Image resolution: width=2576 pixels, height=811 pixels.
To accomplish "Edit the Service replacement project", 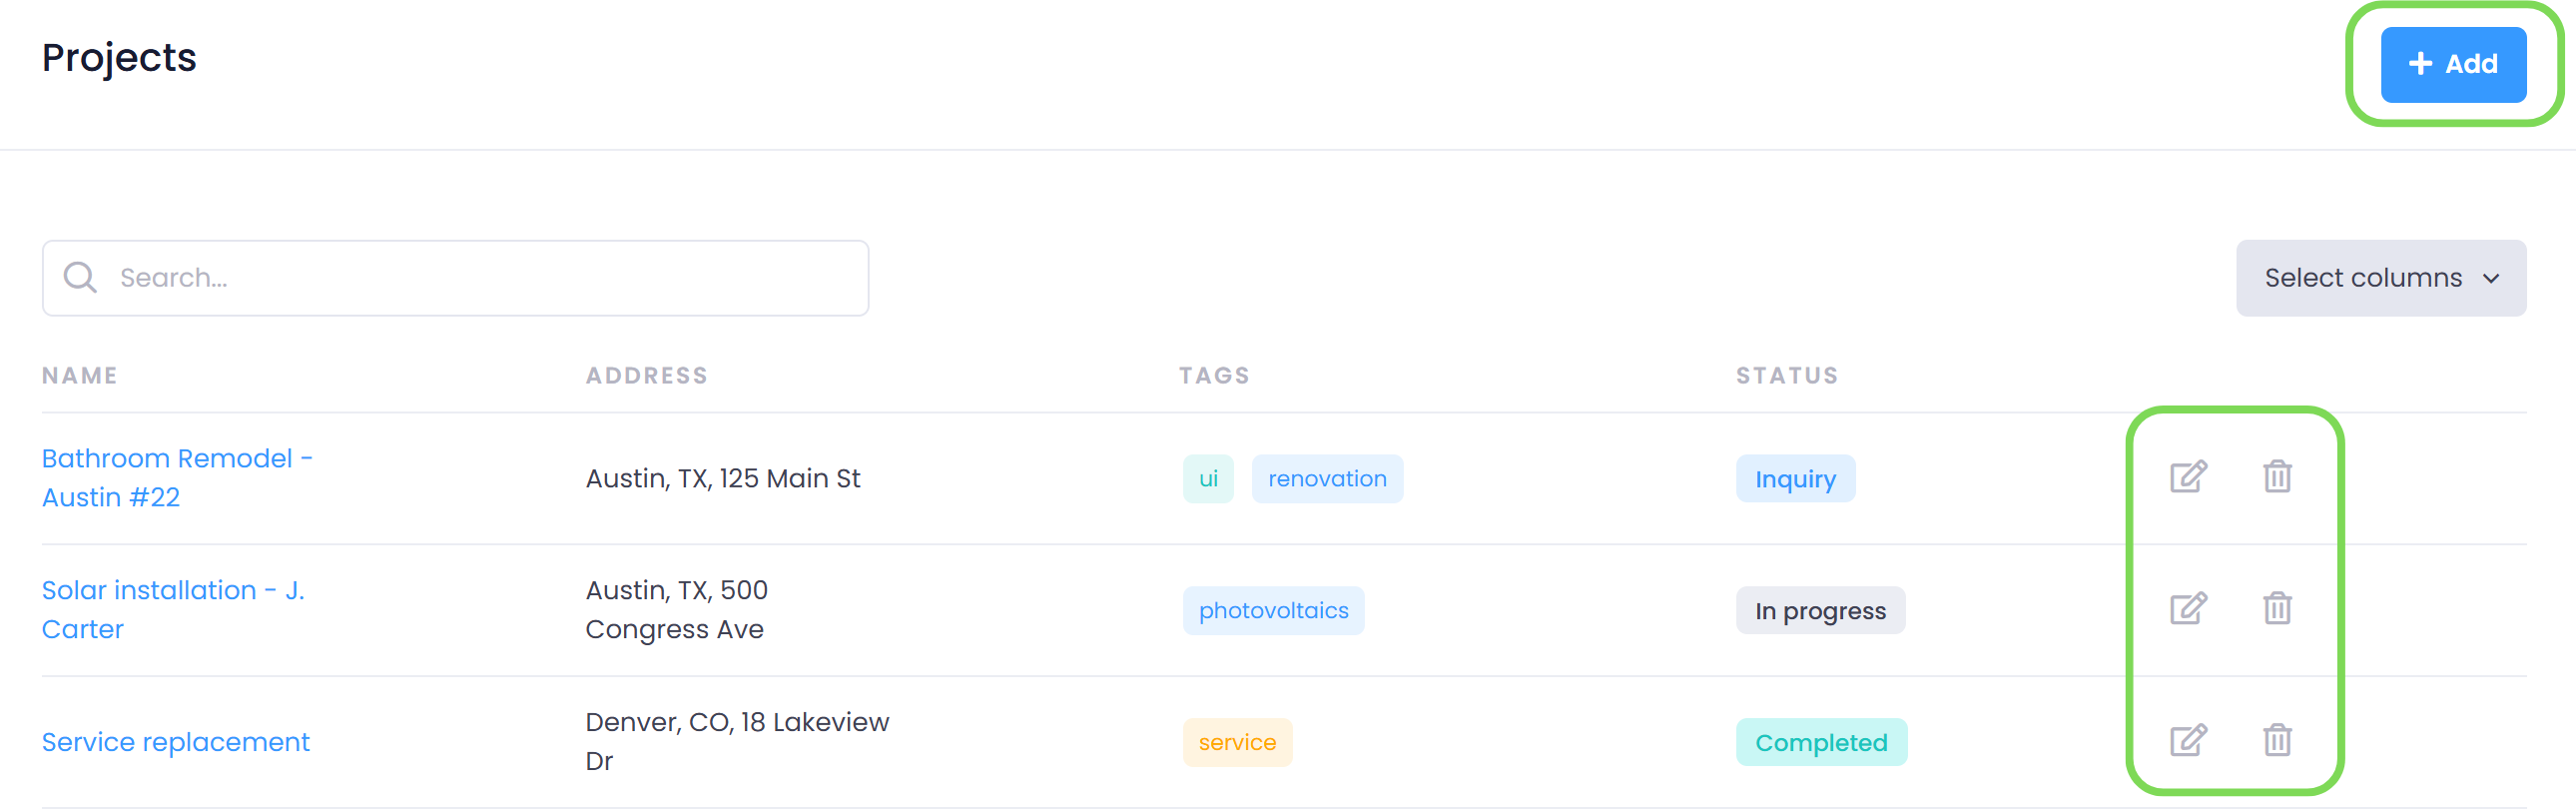I will point(2187,741).
